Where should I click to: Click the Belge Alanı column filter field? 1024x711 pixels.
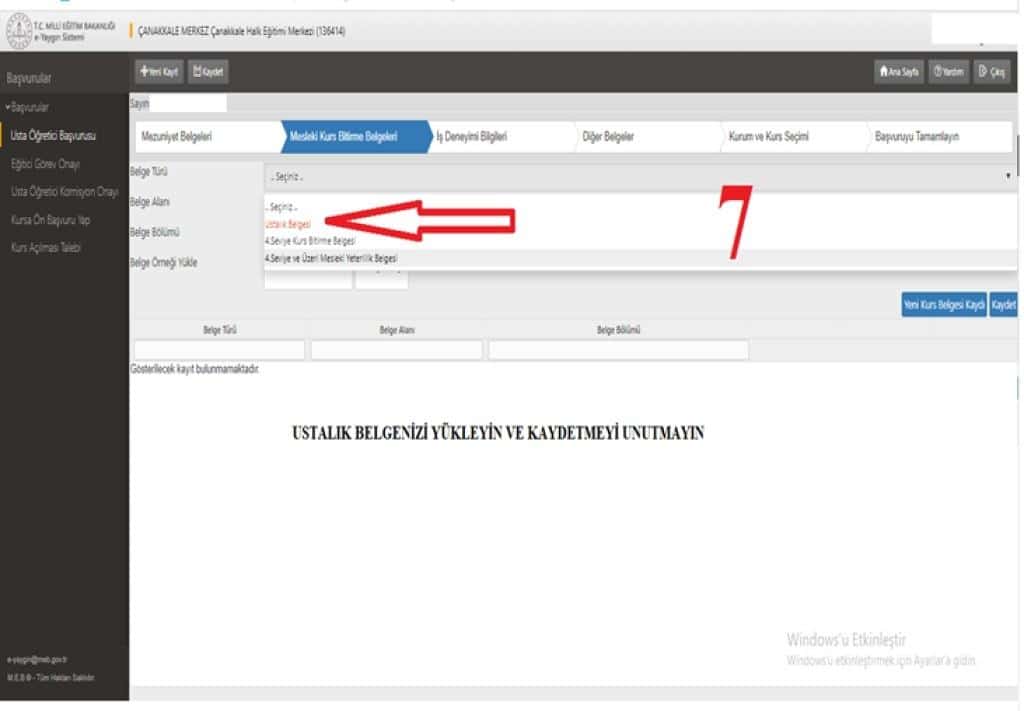coord(396,350)
